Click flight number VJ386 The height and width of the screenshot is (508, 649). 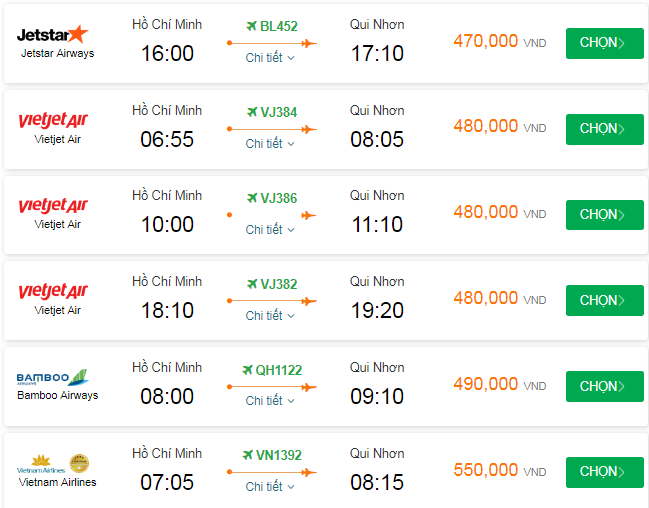[x=279, y=198]
